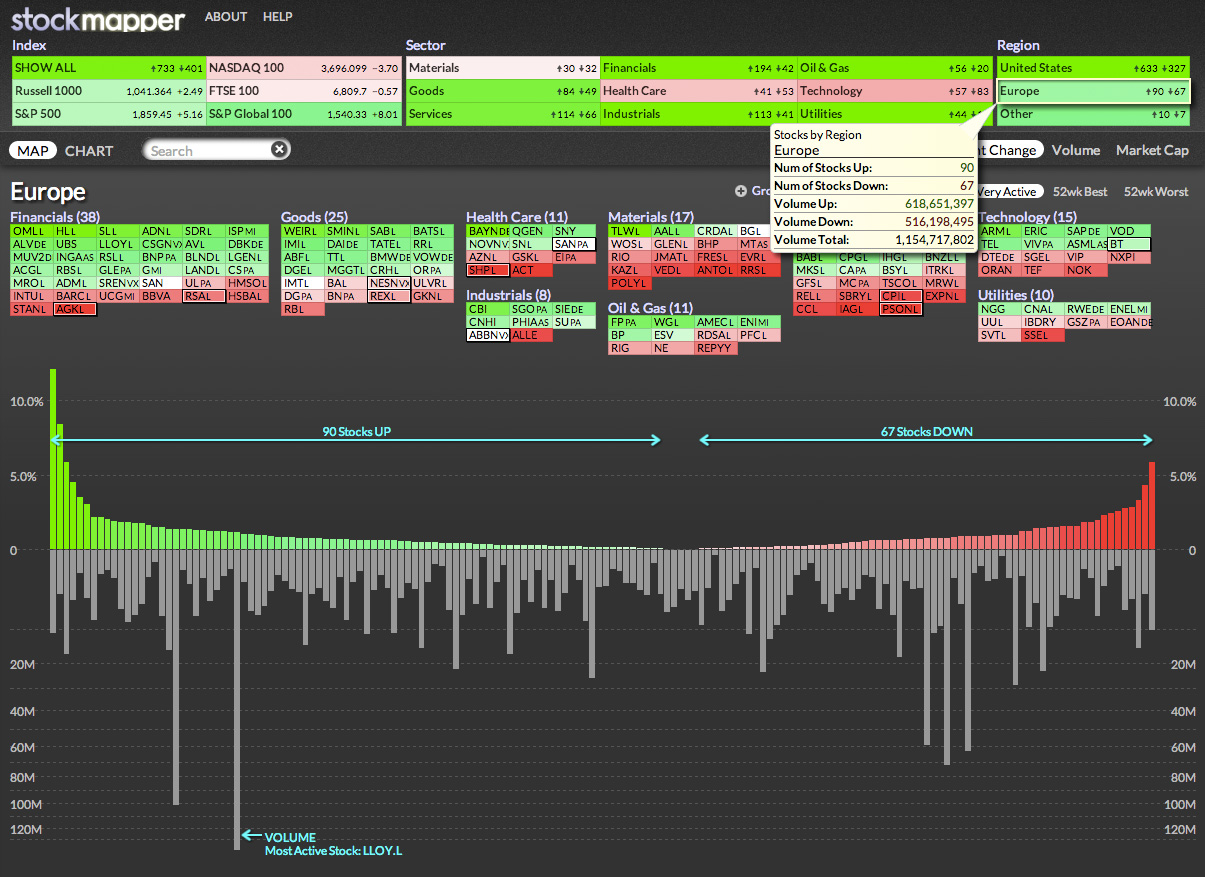Open the ABOUT page

coord(226,17)
